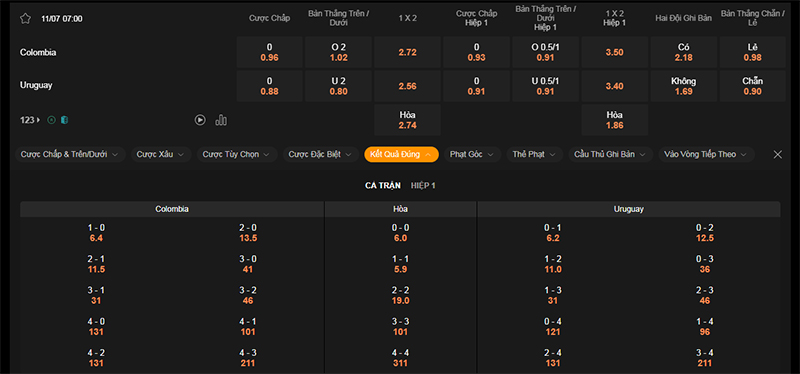Choose correct score 3 - 0 at 41
The image size is (800, 374).
click(248, 264)
